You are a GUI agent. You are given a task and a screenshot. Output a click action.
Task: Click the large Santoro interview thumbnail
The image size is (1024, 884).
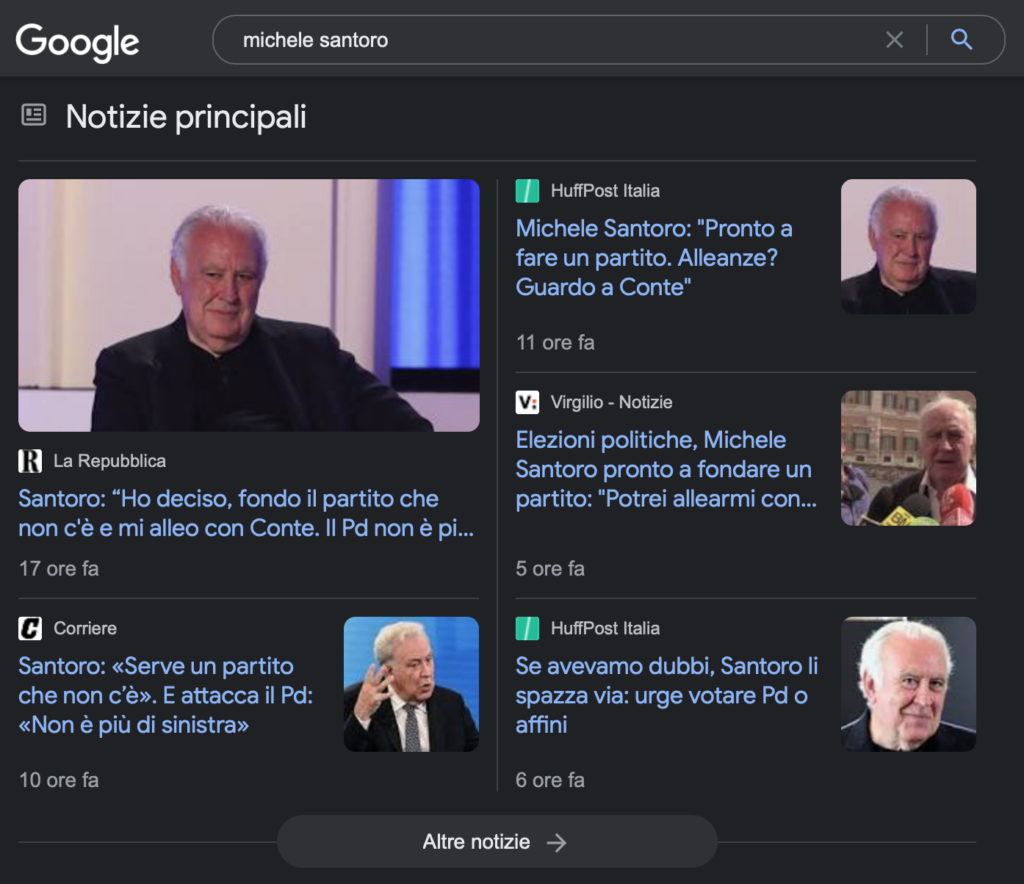coord(249,305)
